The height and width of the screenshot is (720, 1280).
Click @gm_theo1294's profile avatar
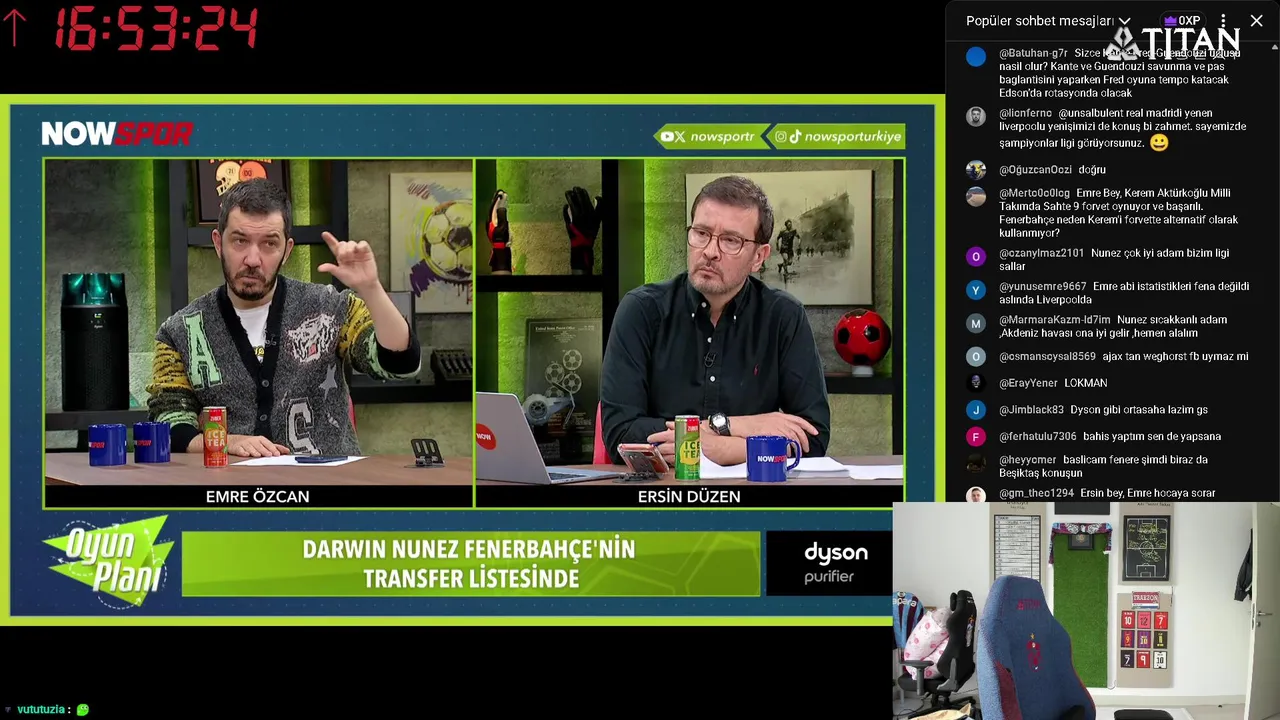[976, 494]
